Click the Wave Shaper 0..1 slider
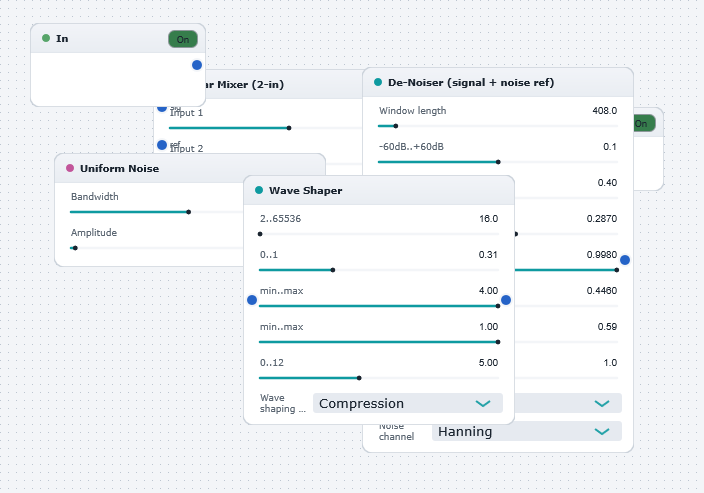Image resolution: width=704 pixels, height=493 pixels. coord(379,270)
